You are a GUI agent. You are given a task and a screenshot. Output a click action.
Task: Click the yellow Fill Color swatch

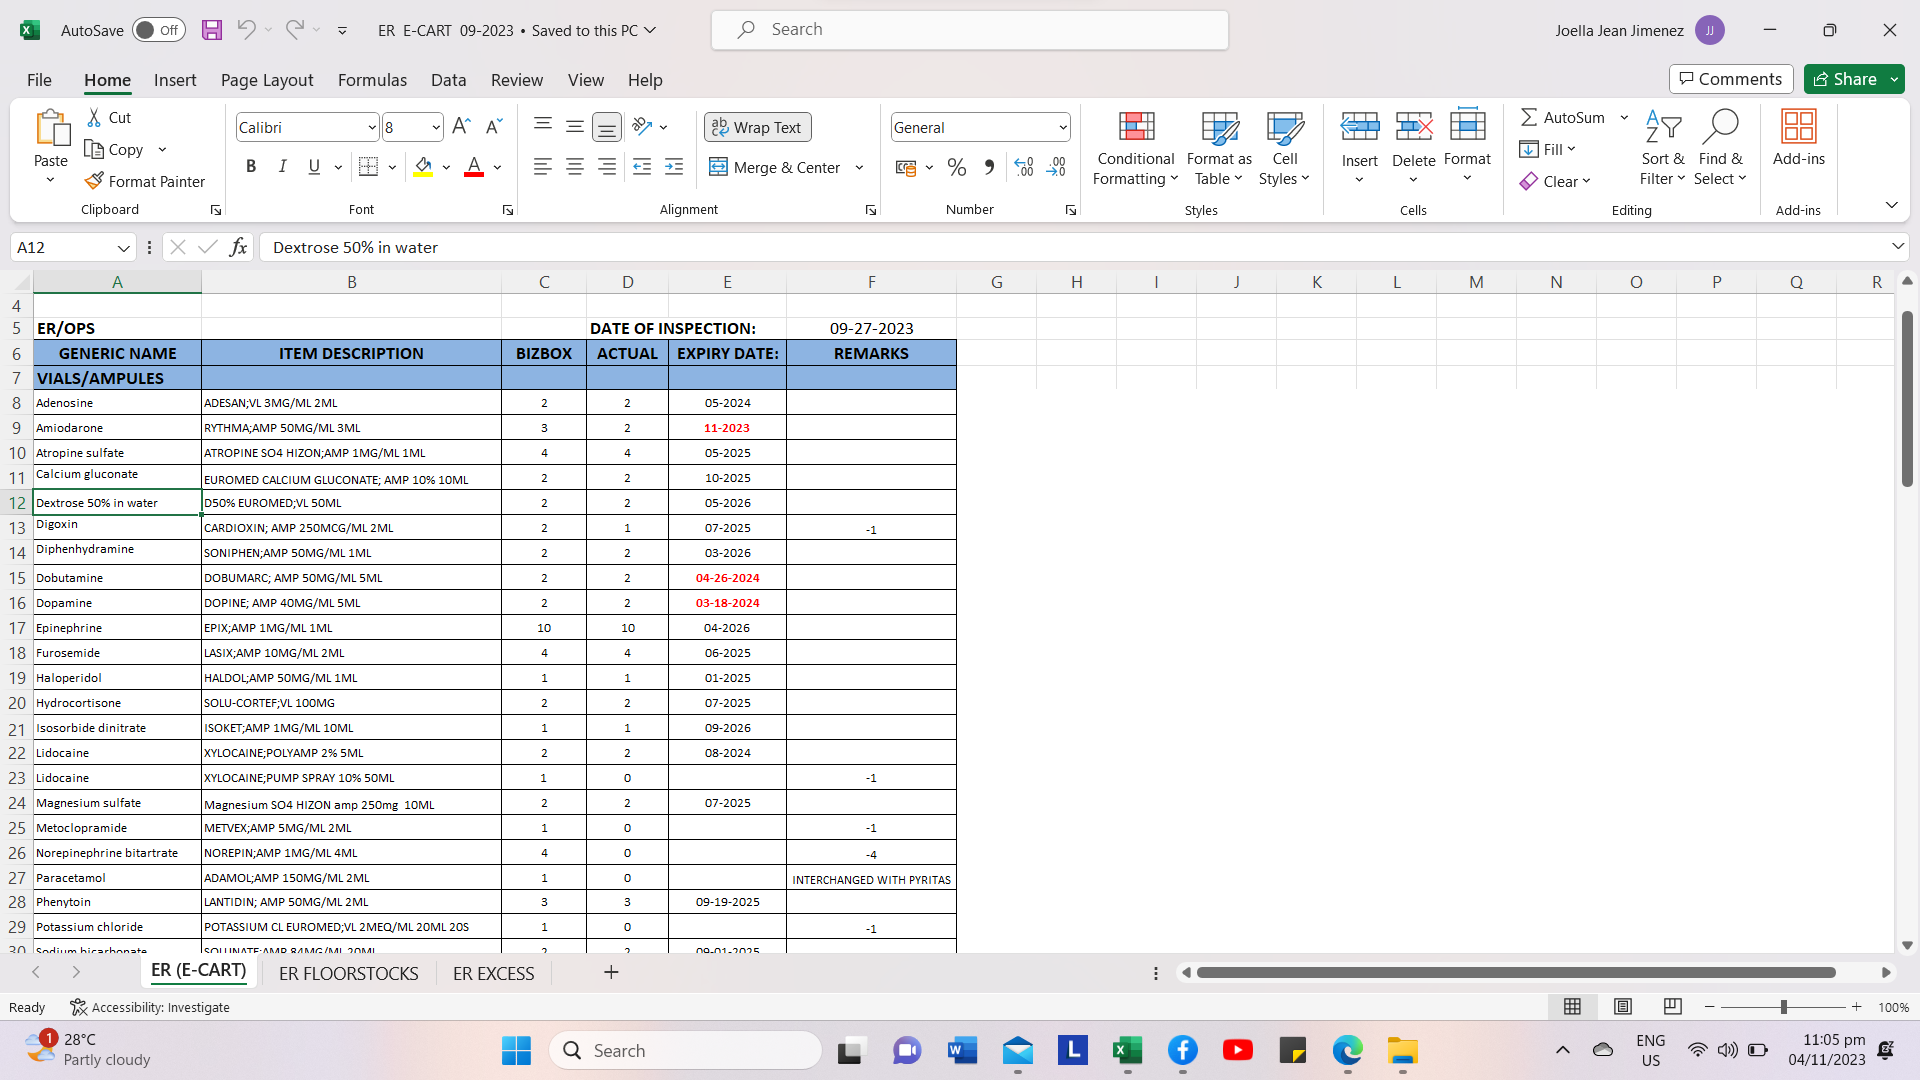click(x=423, y=167)
